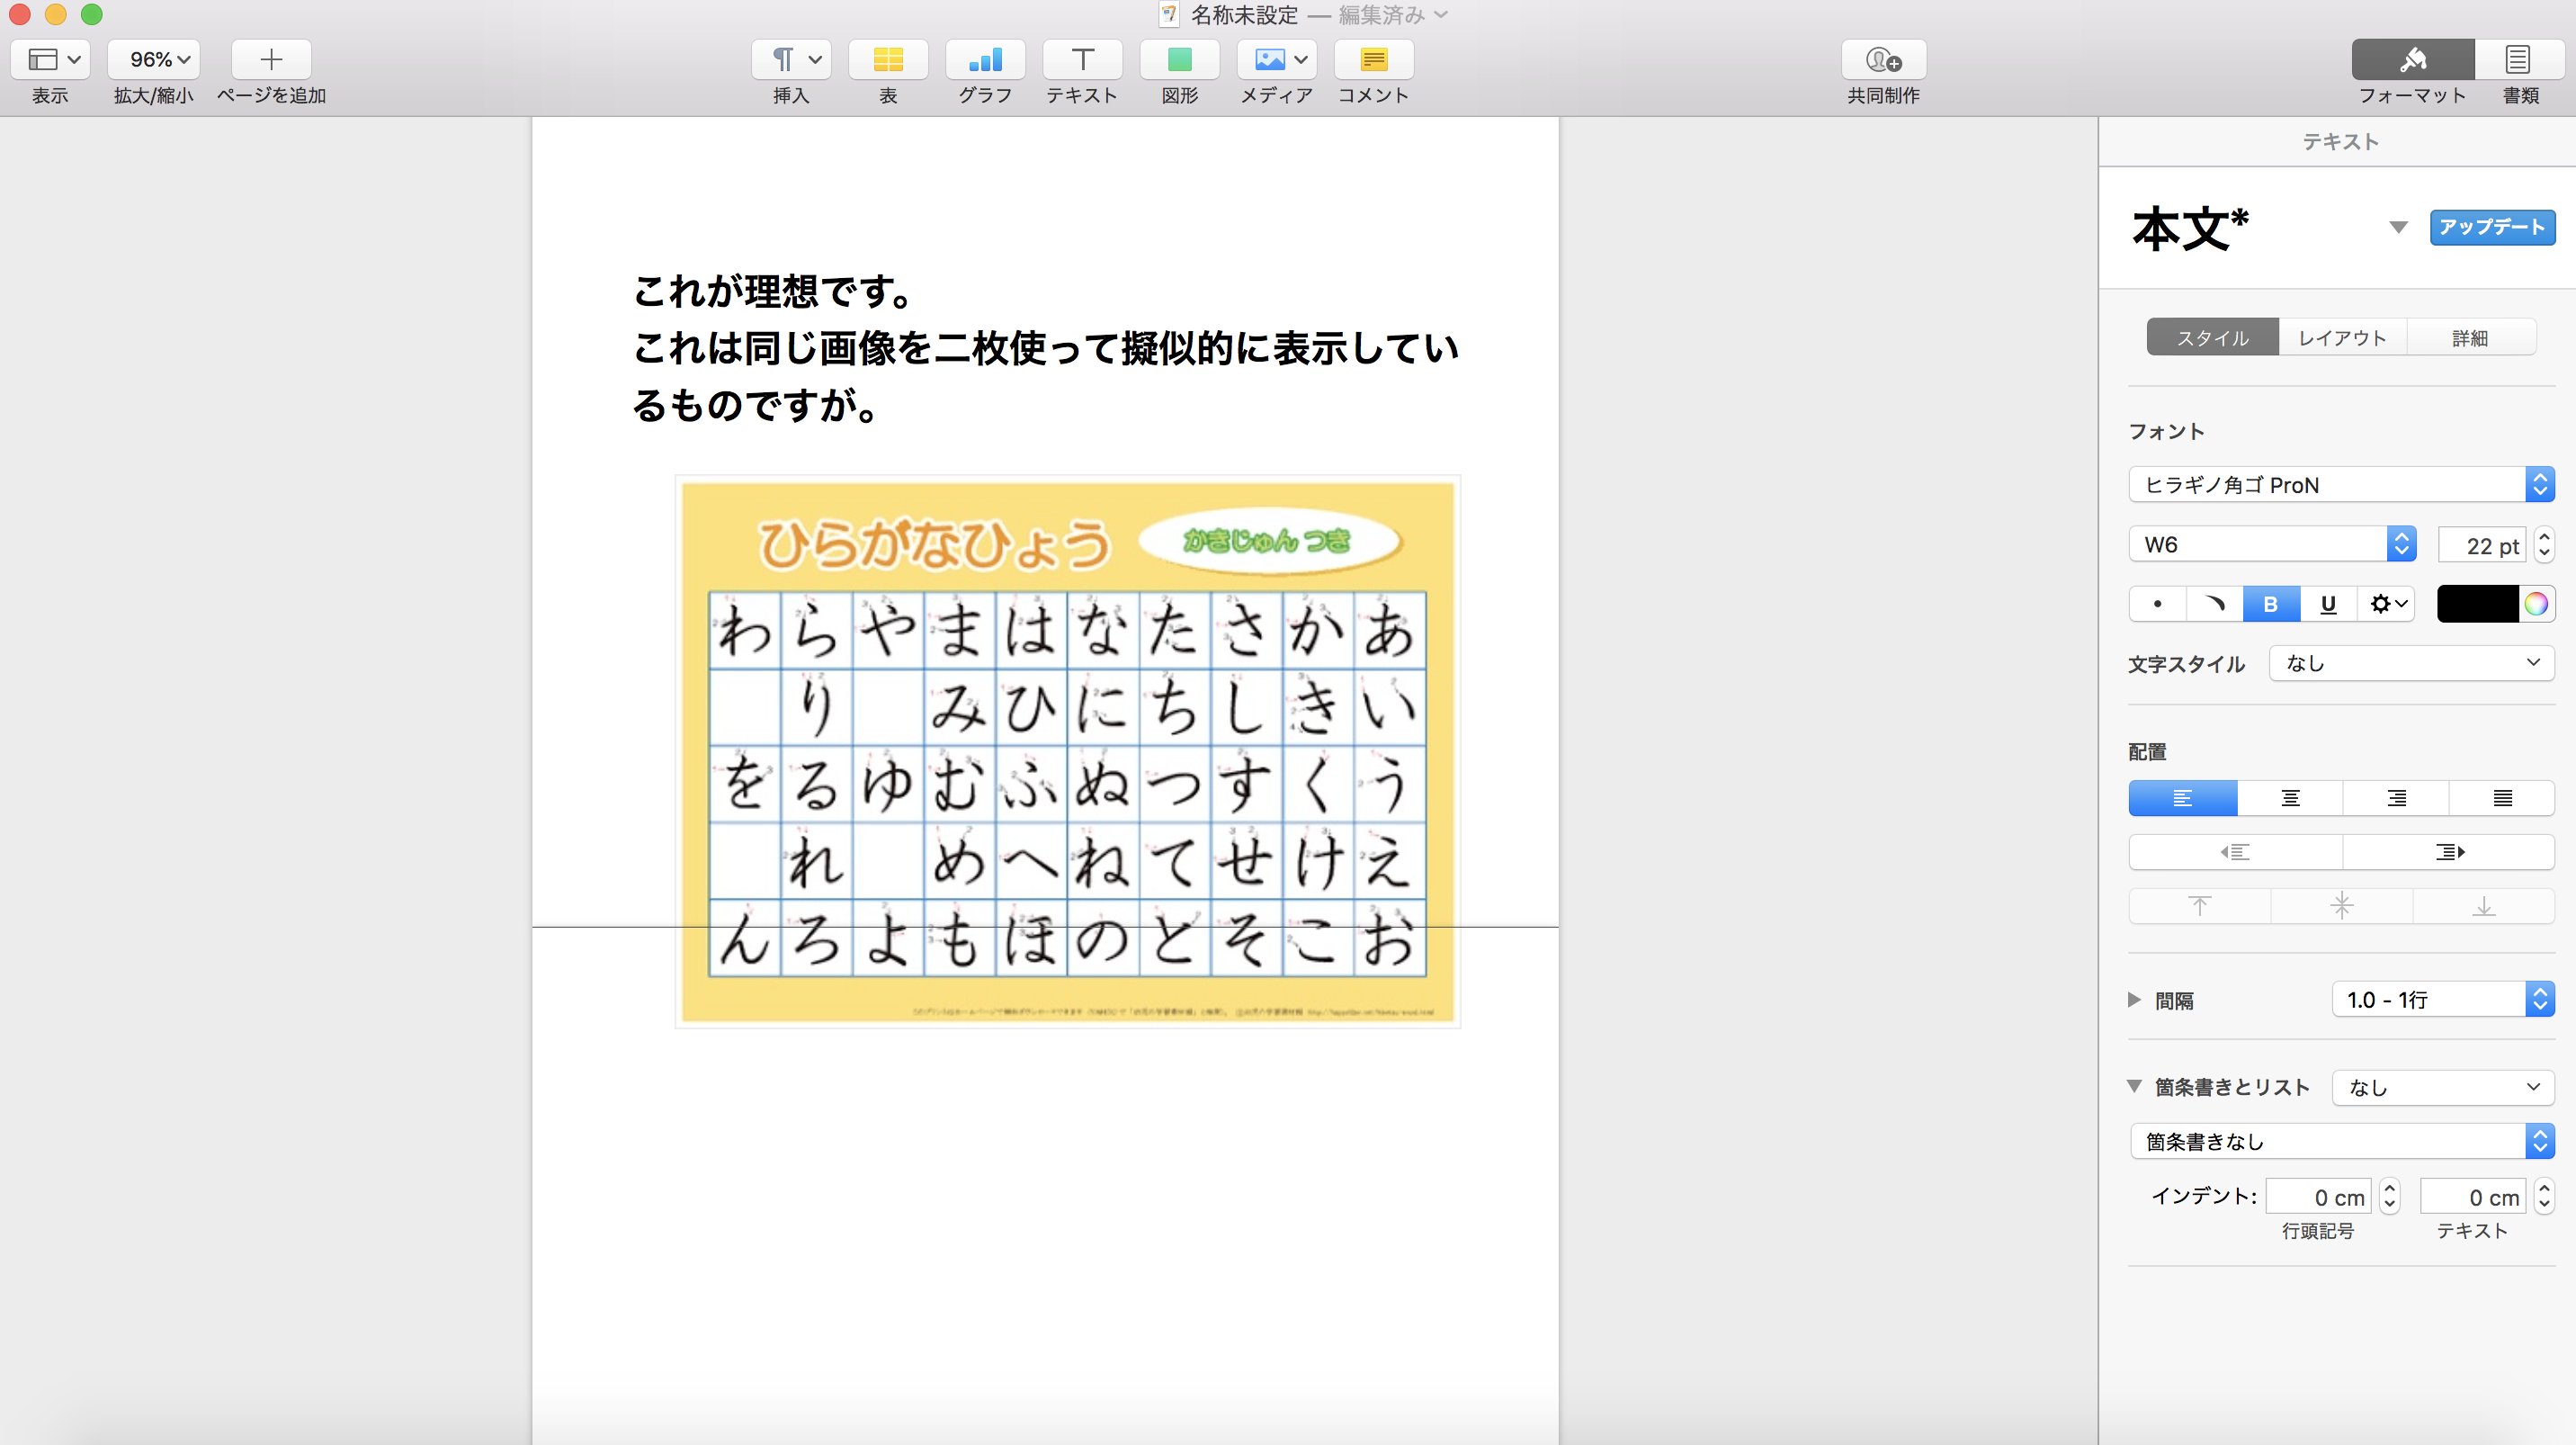
Task: Open the Collaborate (共同制作) icon
Action: click(1883, 60)
